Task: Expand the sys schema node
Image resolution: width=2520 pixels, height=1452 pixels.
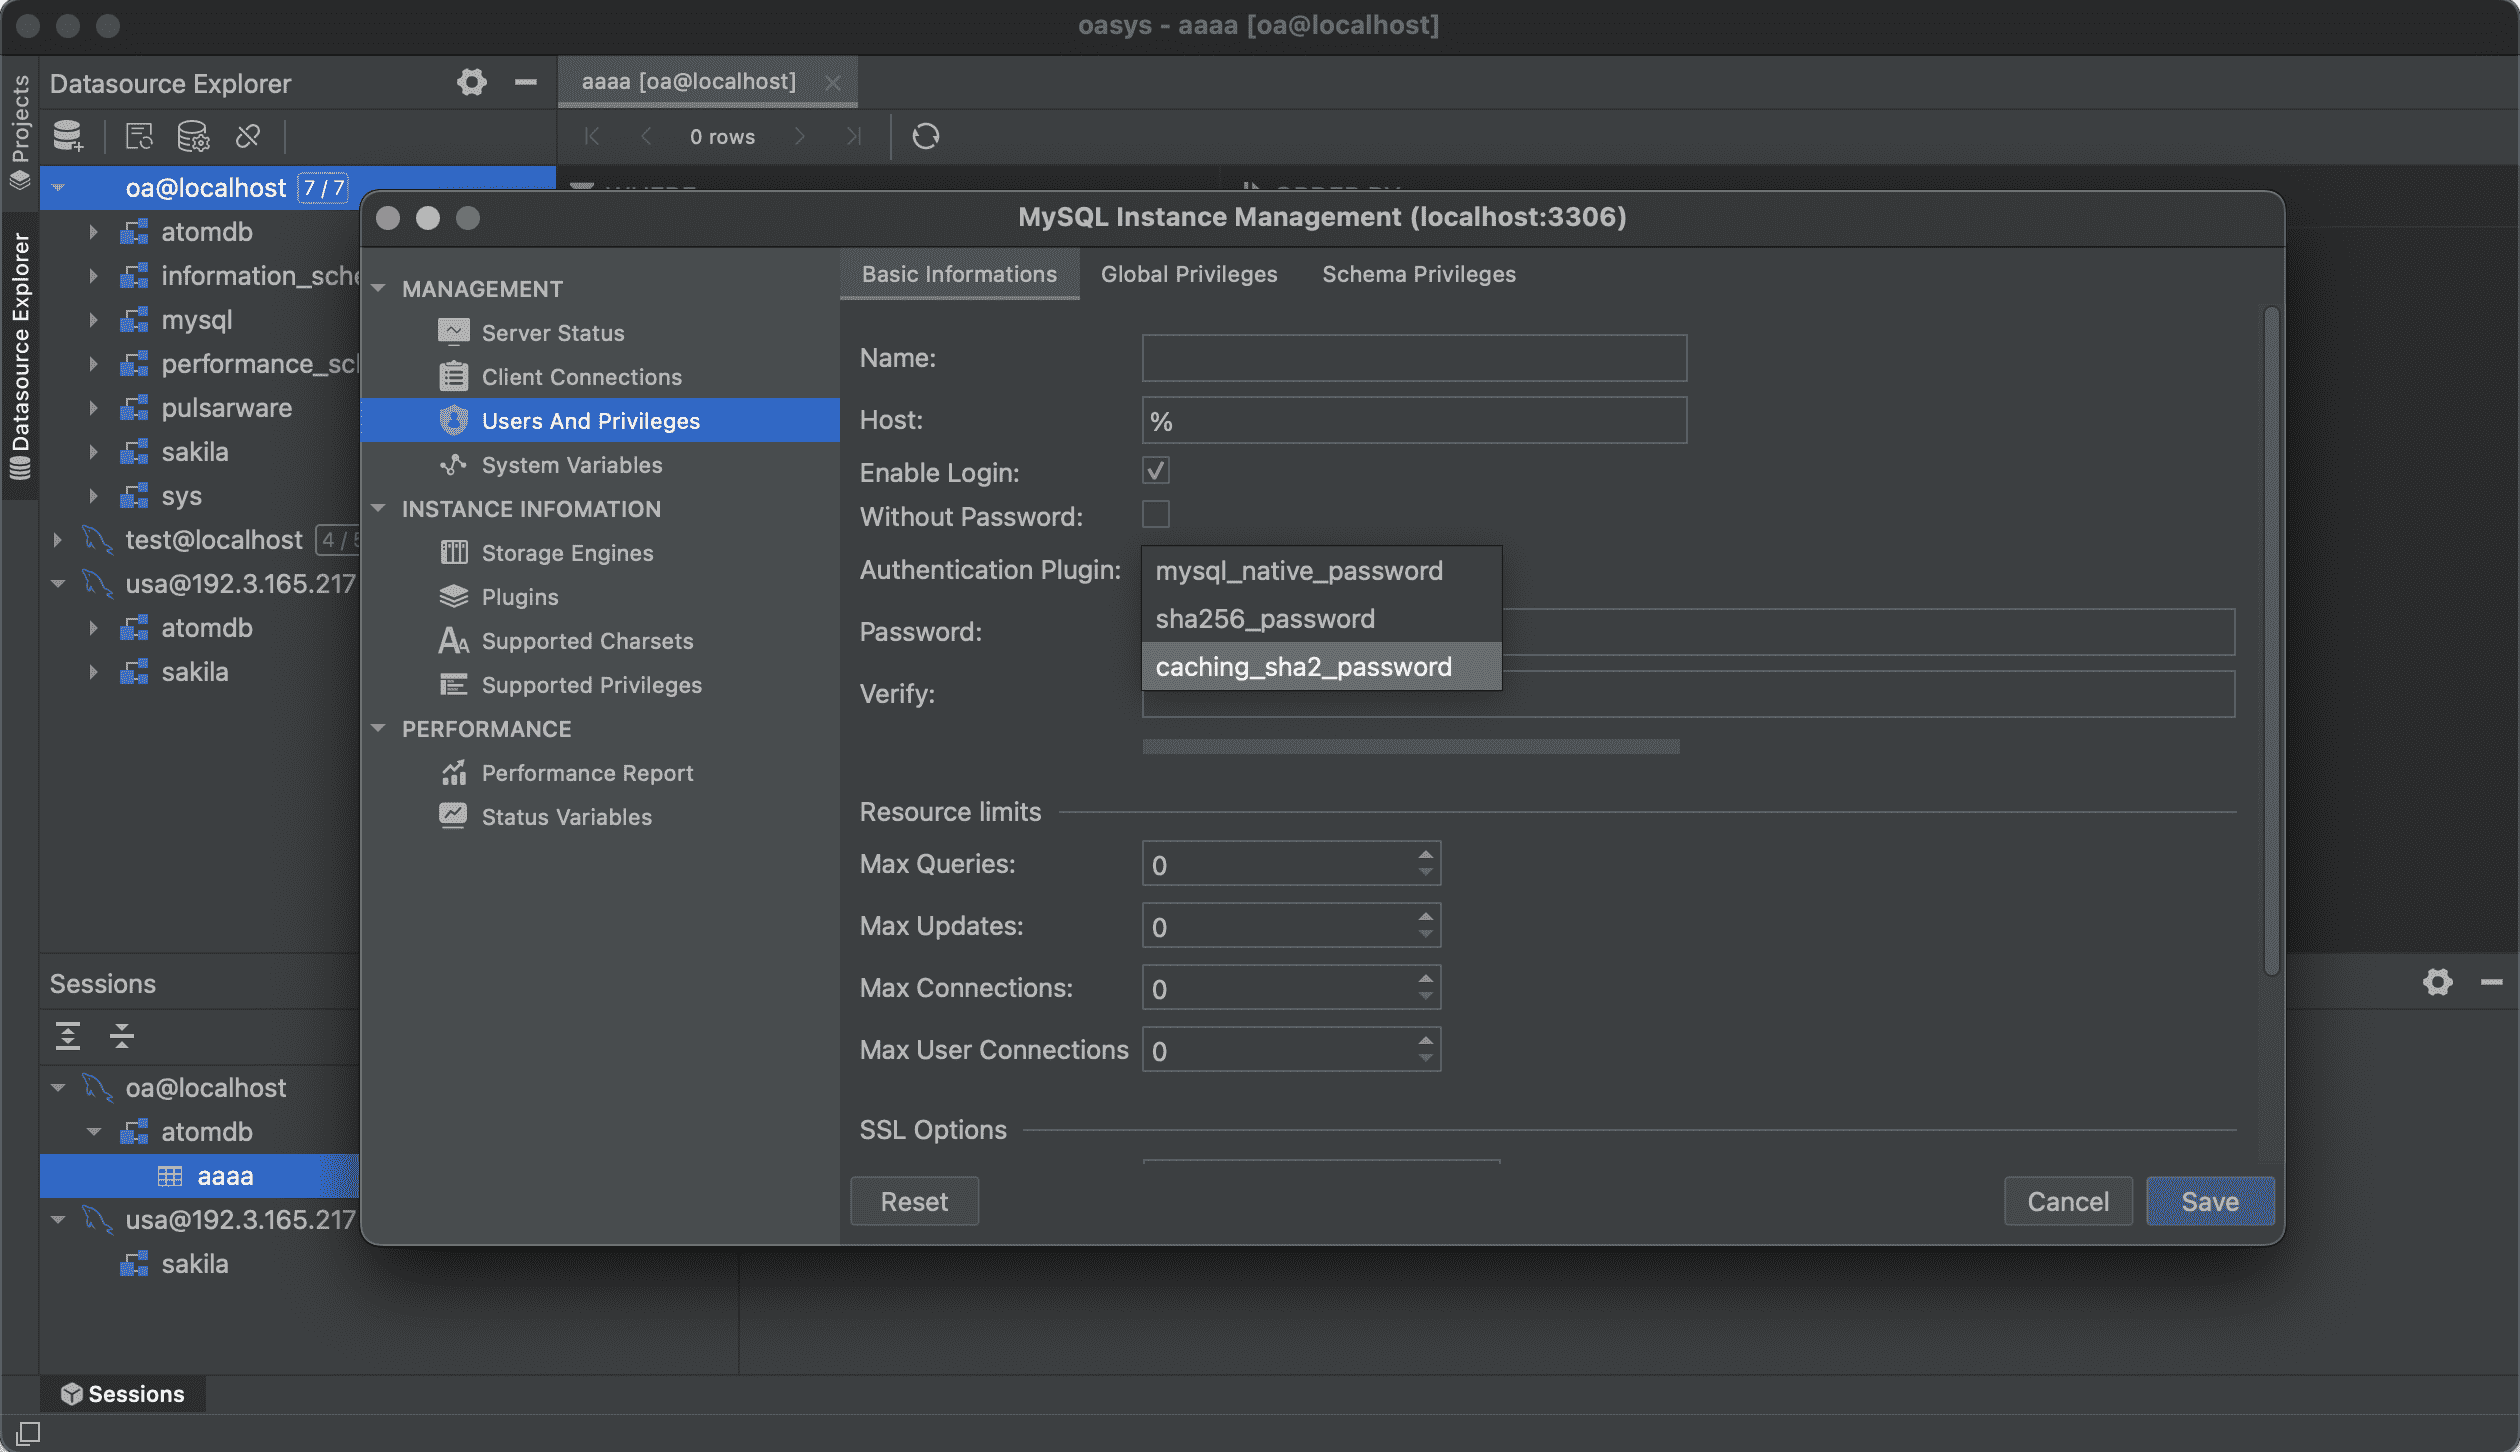Action: point(93,496)
